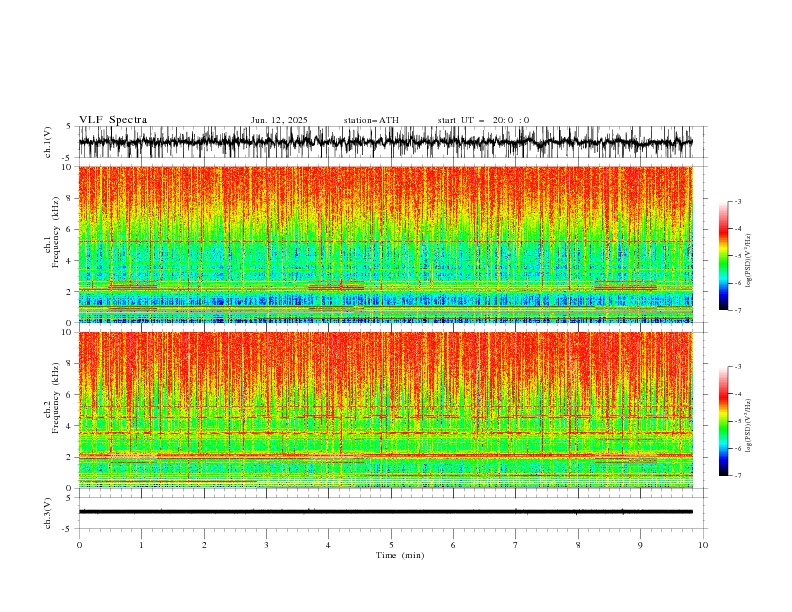792x612 pixels.
Task: Click the 'ch.3(V)' waveform axis label
Action: 48,513
